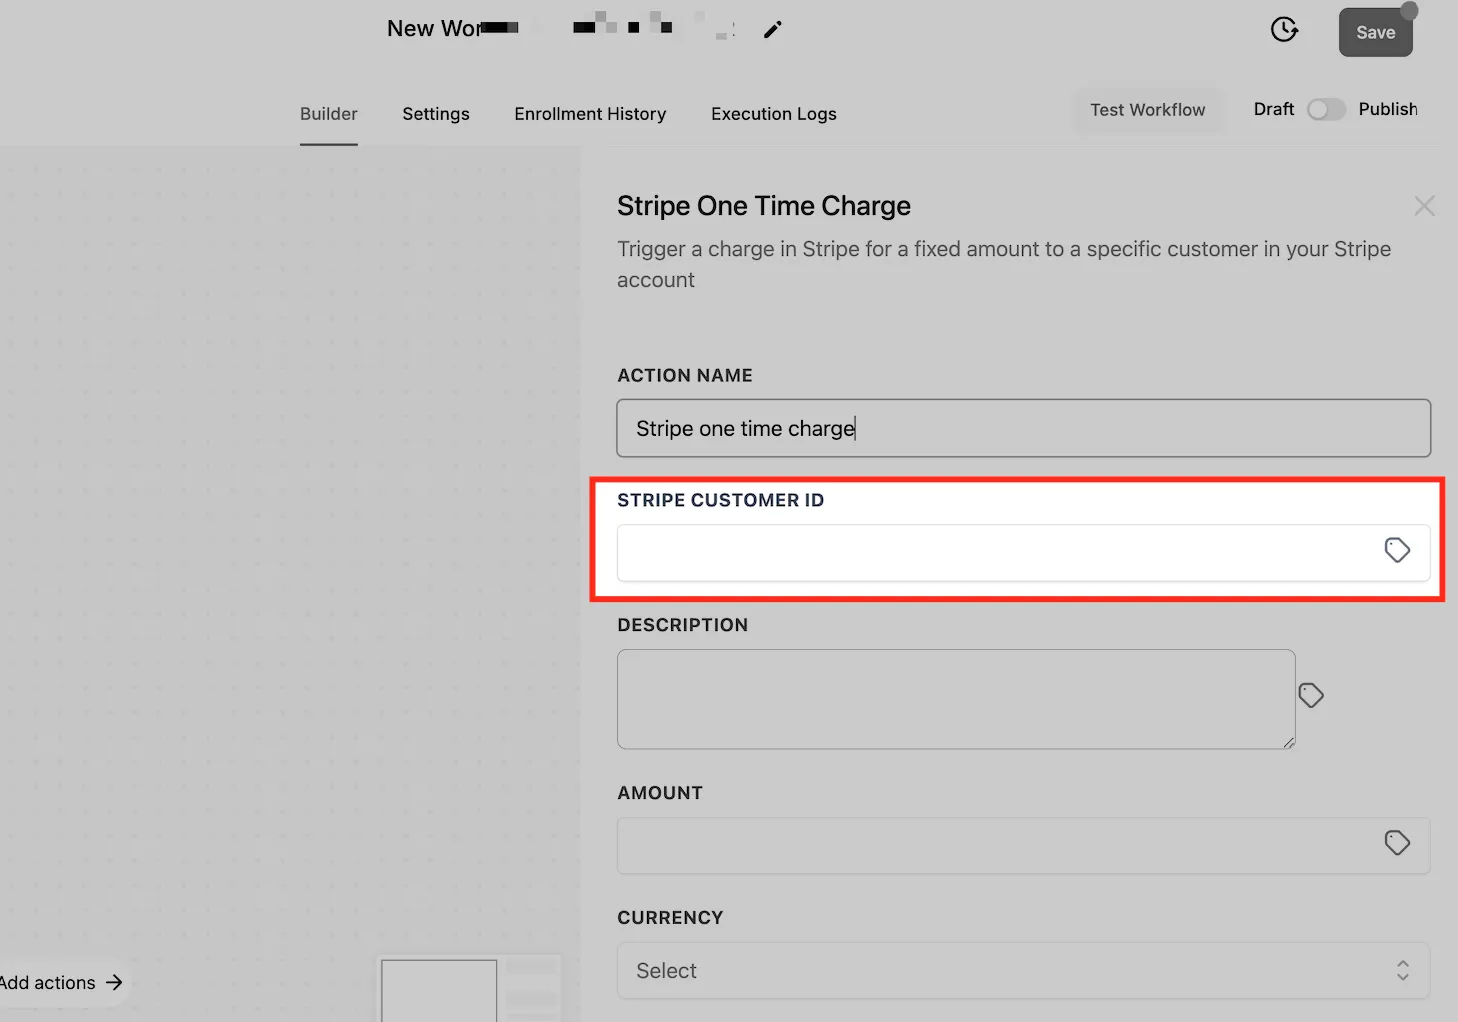The height and width of the screenshot is (1022, 1458).
Task: Click the pencil icon to rename workflow
Action: (x=772, y=30)
